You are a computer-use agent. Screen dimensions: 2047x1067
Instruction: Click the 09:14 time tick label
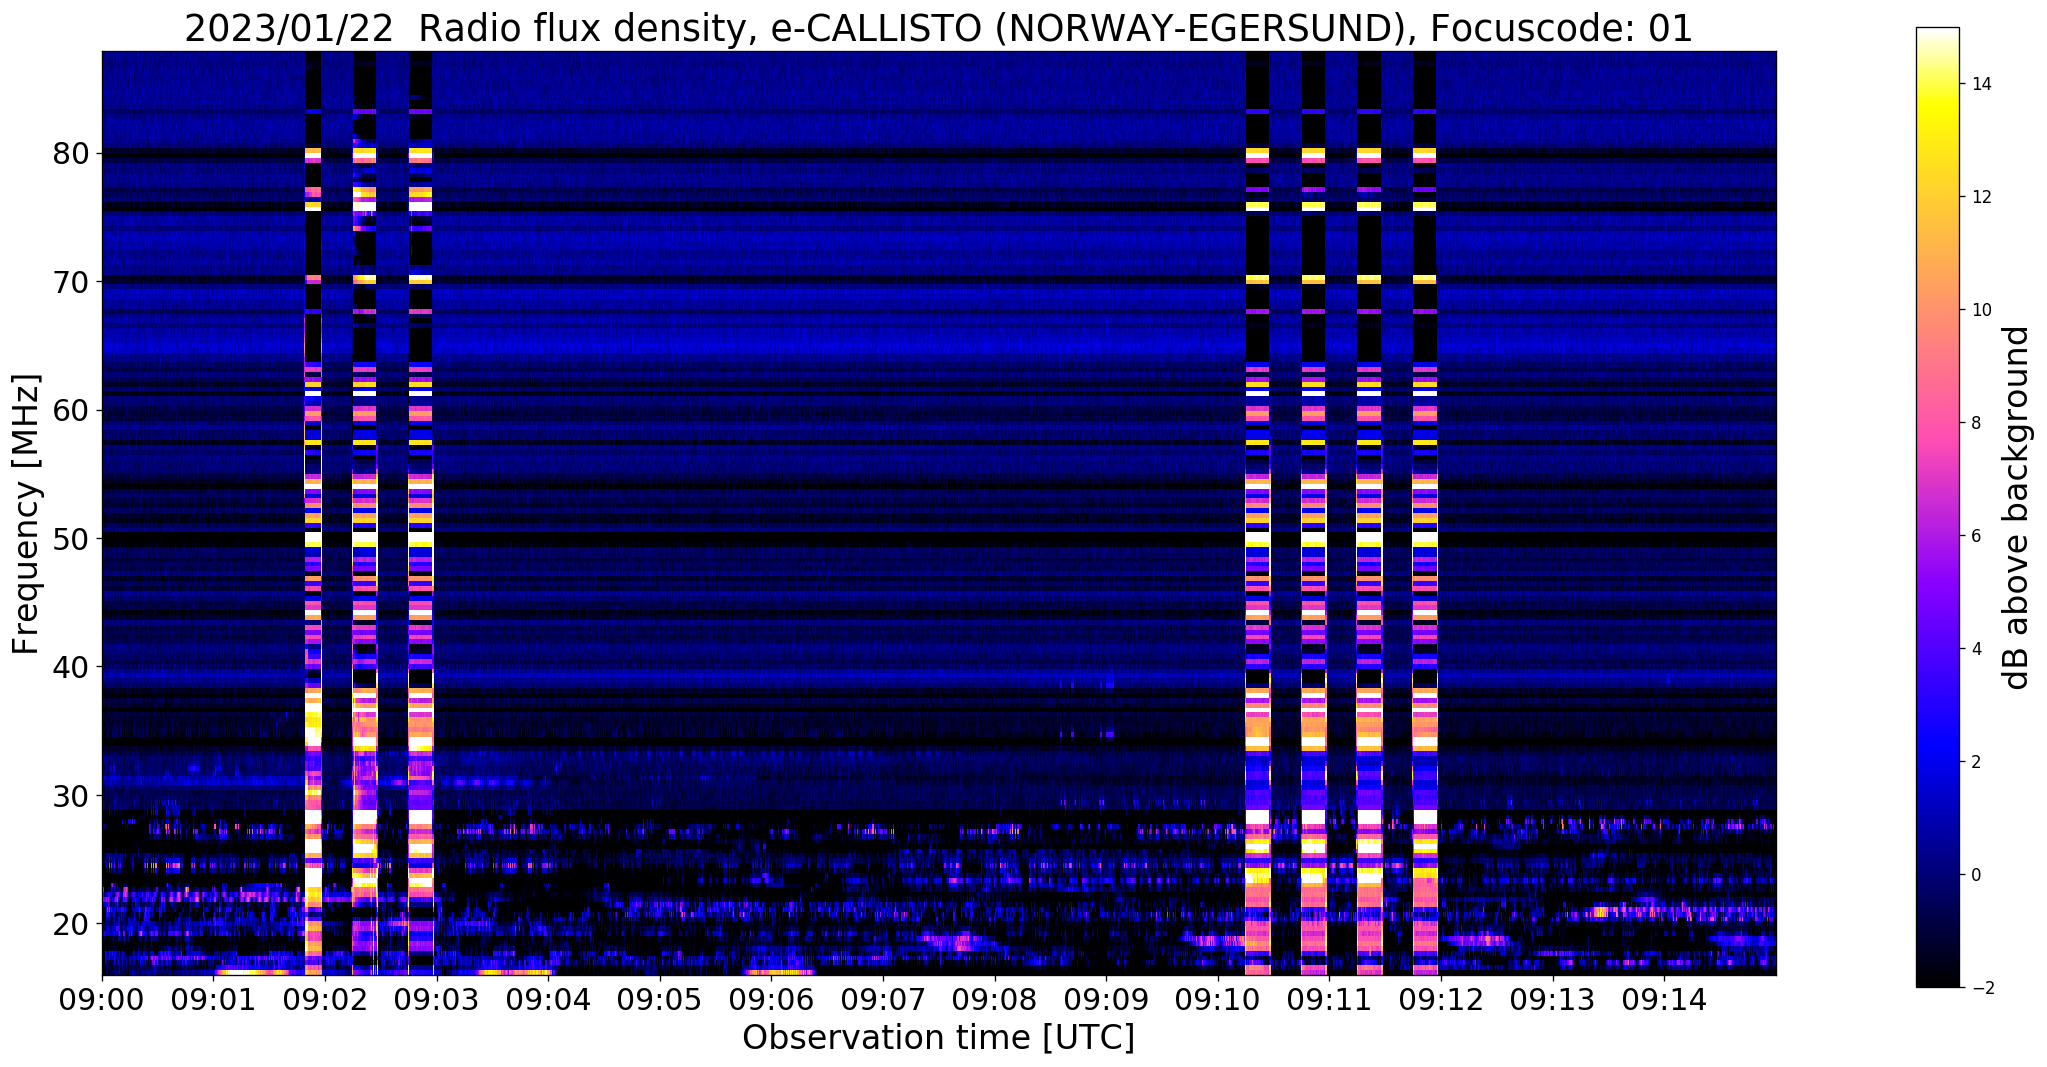coord(1665,999)
